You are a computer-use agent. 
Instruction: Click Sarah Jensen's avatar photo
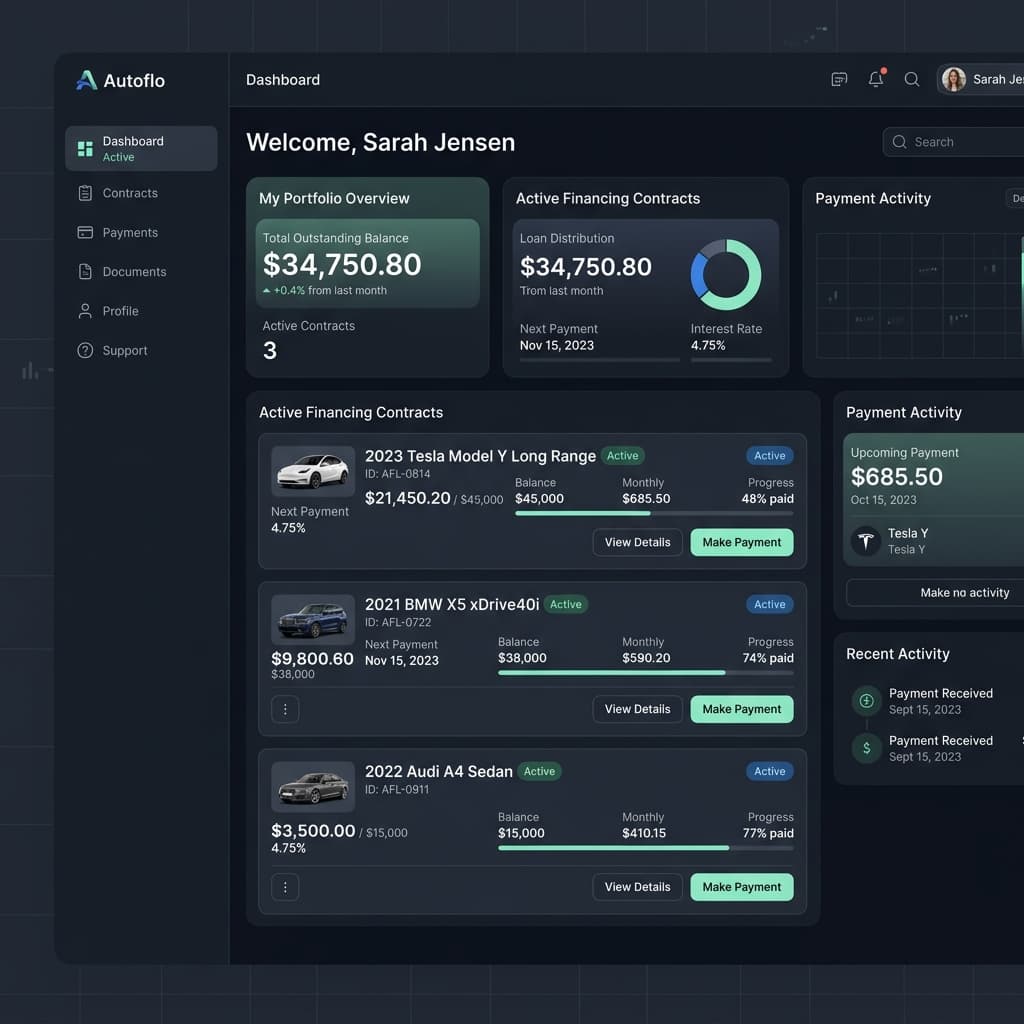[x=953, y=80]
